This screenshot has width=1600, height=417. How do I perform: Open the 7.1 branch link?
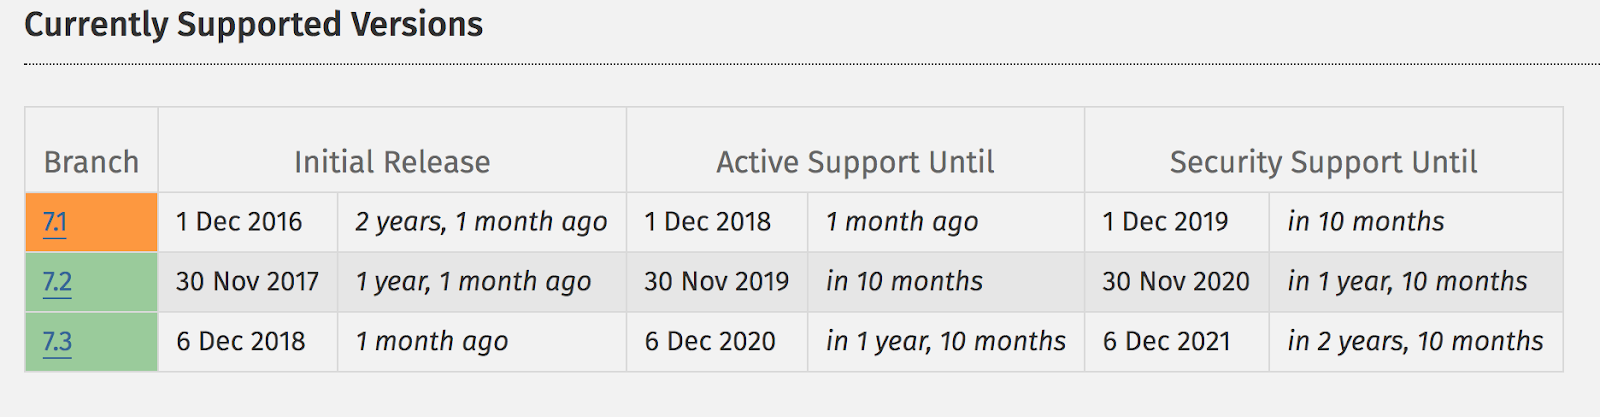coord(55,222)
